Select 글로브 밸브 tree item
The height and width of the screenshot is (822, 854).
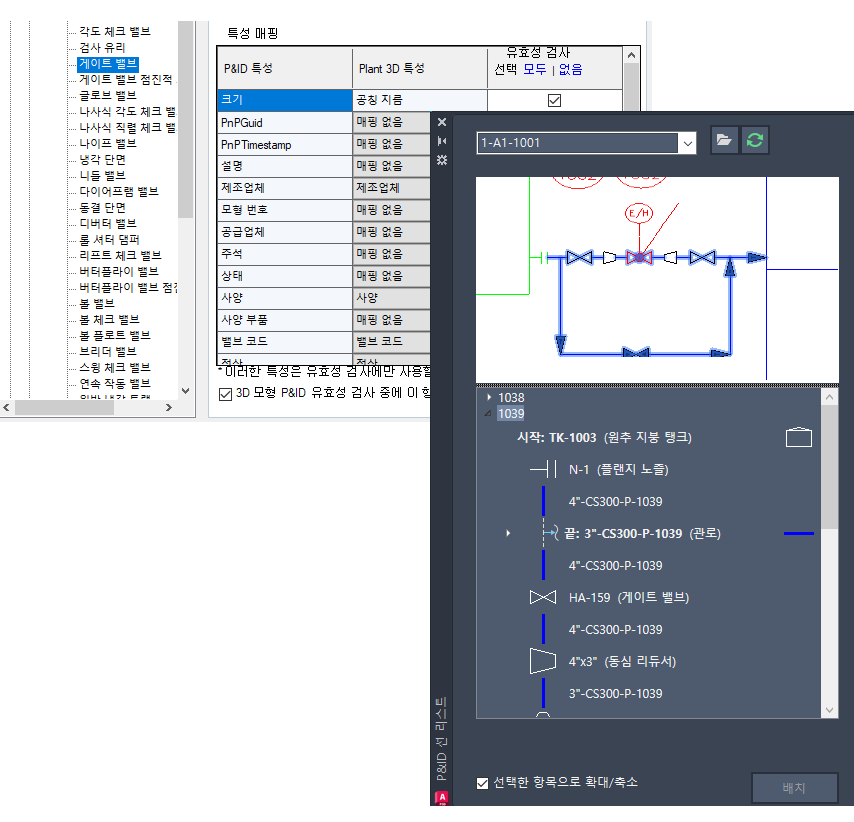tap(108, 96)
